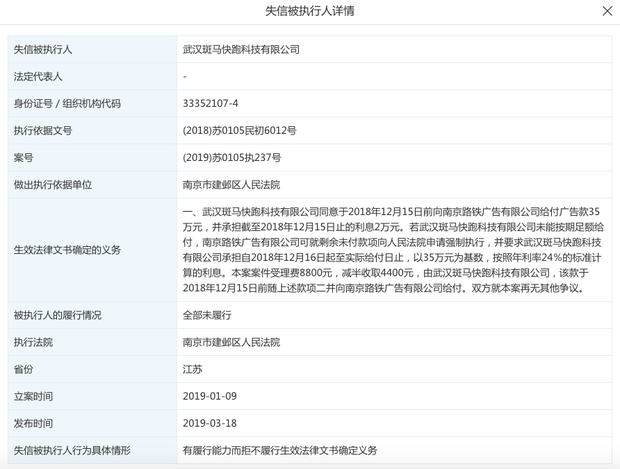Select organization code 33352107-4
Image resolution: width=620 pixels, height=469 pixels.
210,104
